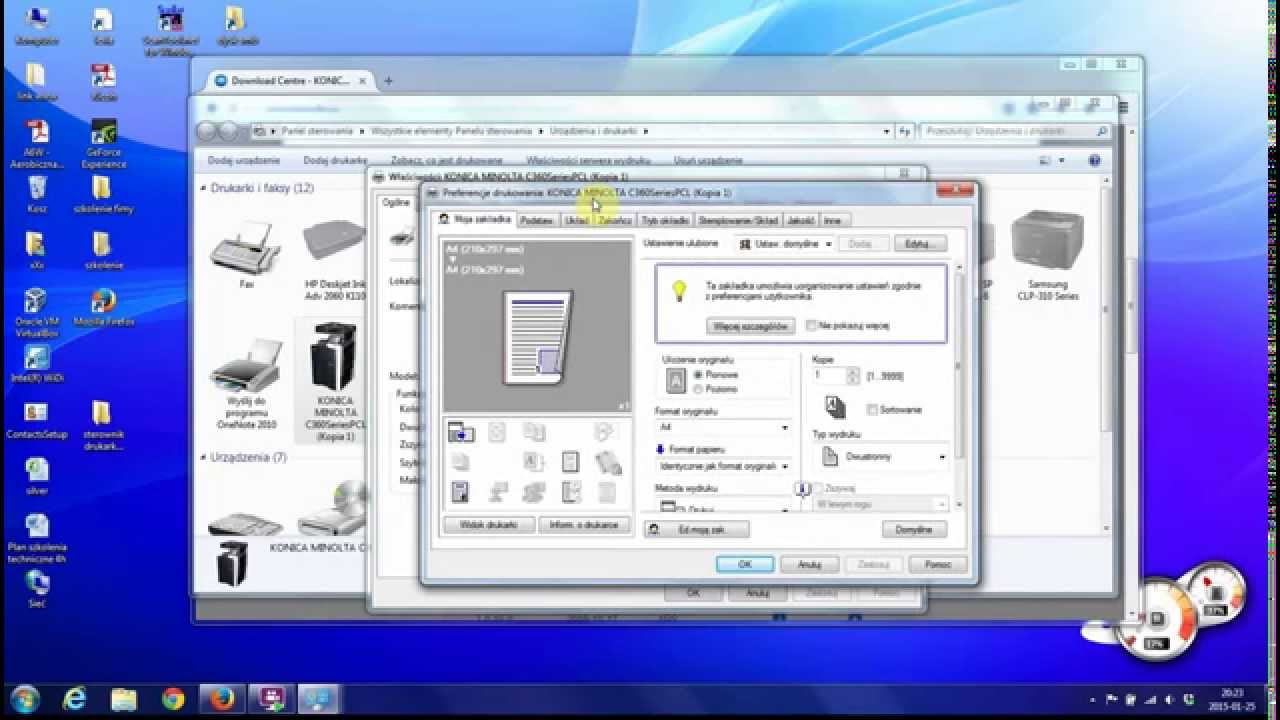1280x720 pixels.
Task: Select 'Wyślij do programu OneNote 2010' printer
Action: click(x=246, y=383)
